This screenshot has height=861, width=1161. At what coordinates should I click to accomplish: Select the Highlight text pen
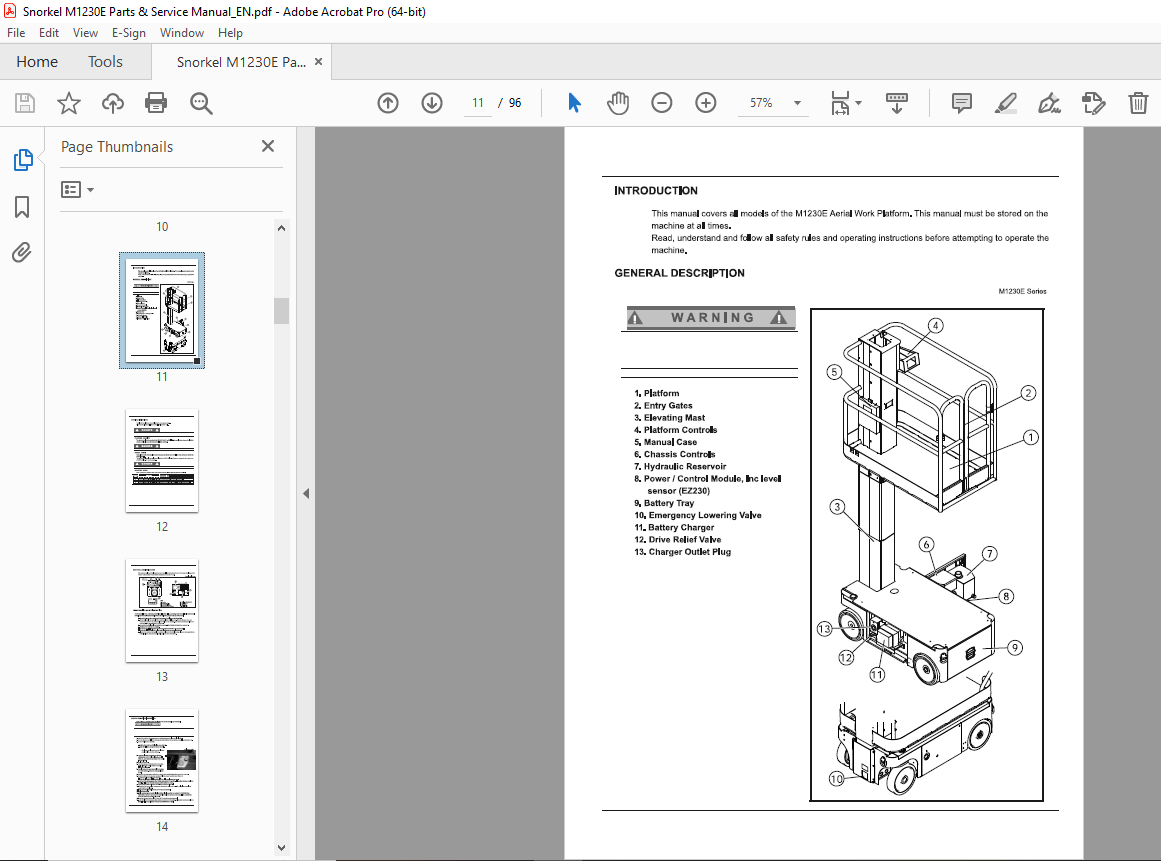click(x=1005, y=103)
